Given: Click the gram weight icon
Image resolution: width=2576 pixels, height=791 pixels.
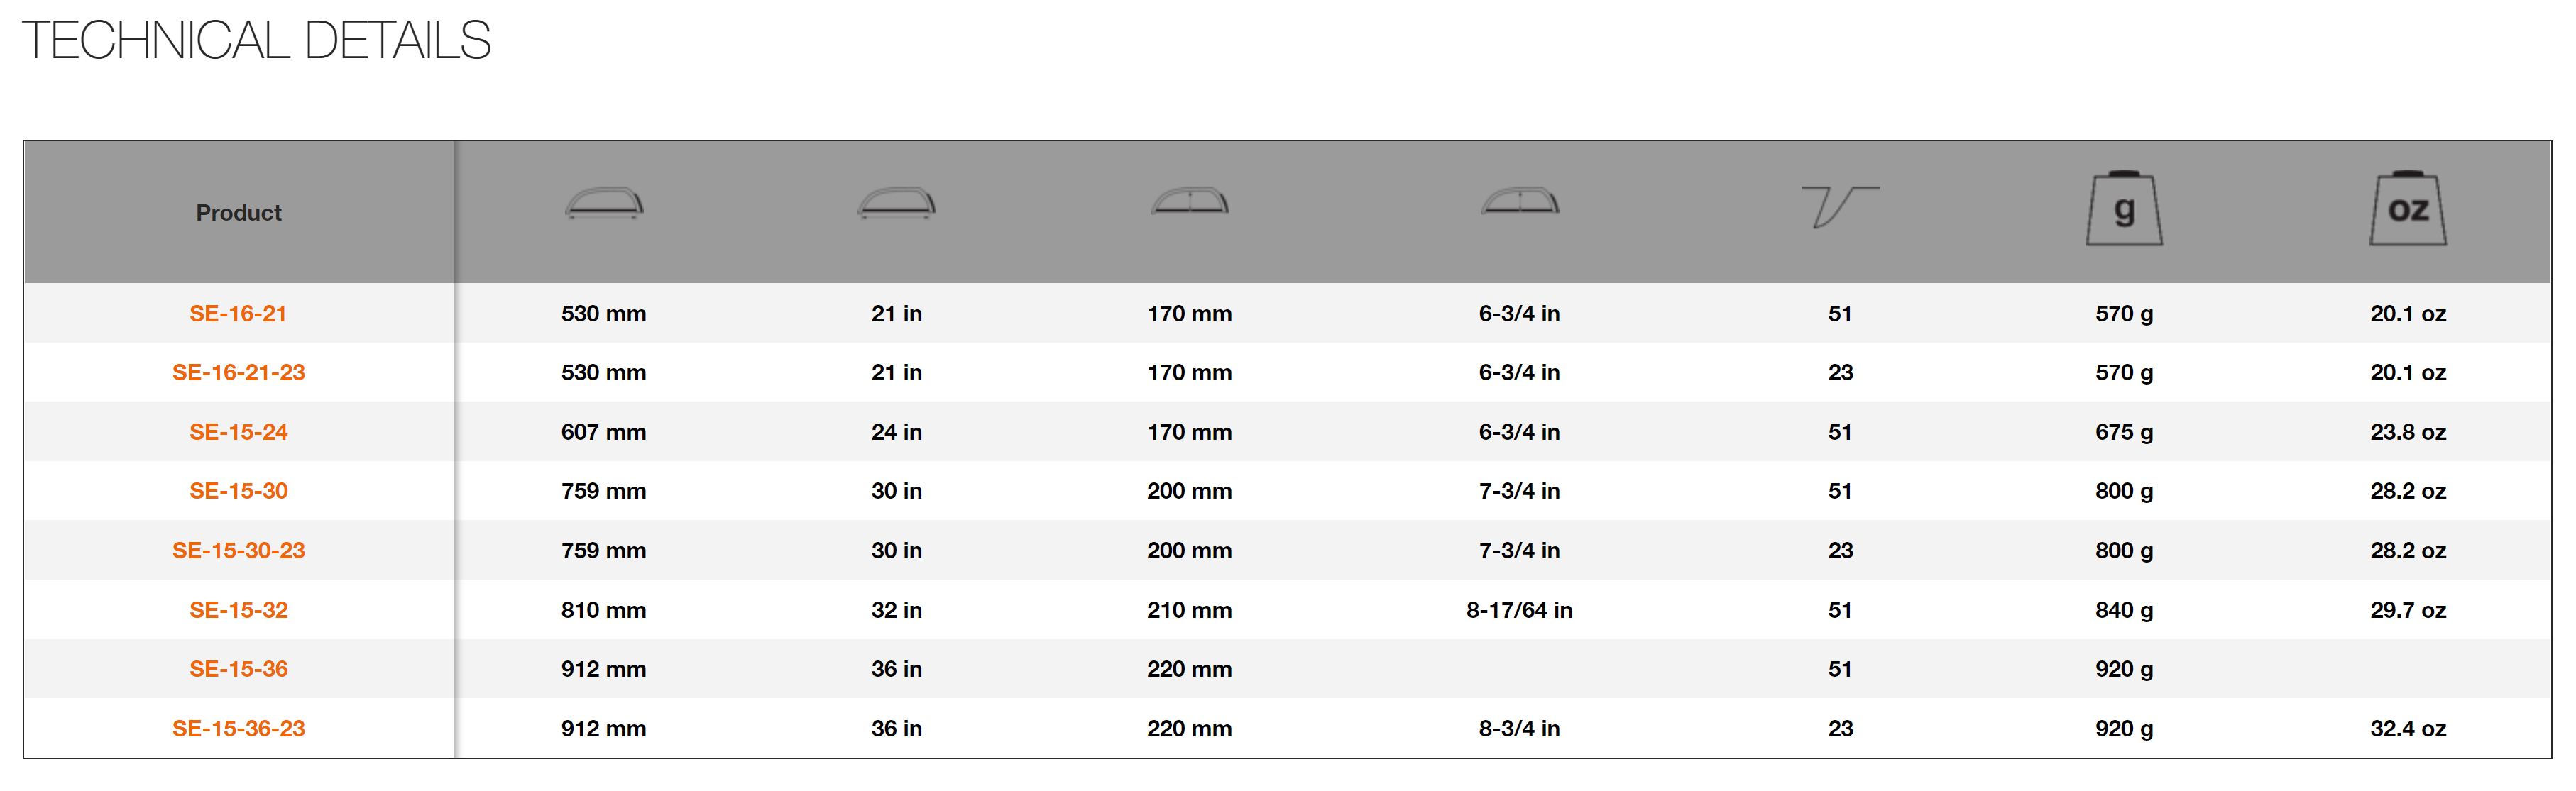Looking at the screenshot, I should point(2124,208).
